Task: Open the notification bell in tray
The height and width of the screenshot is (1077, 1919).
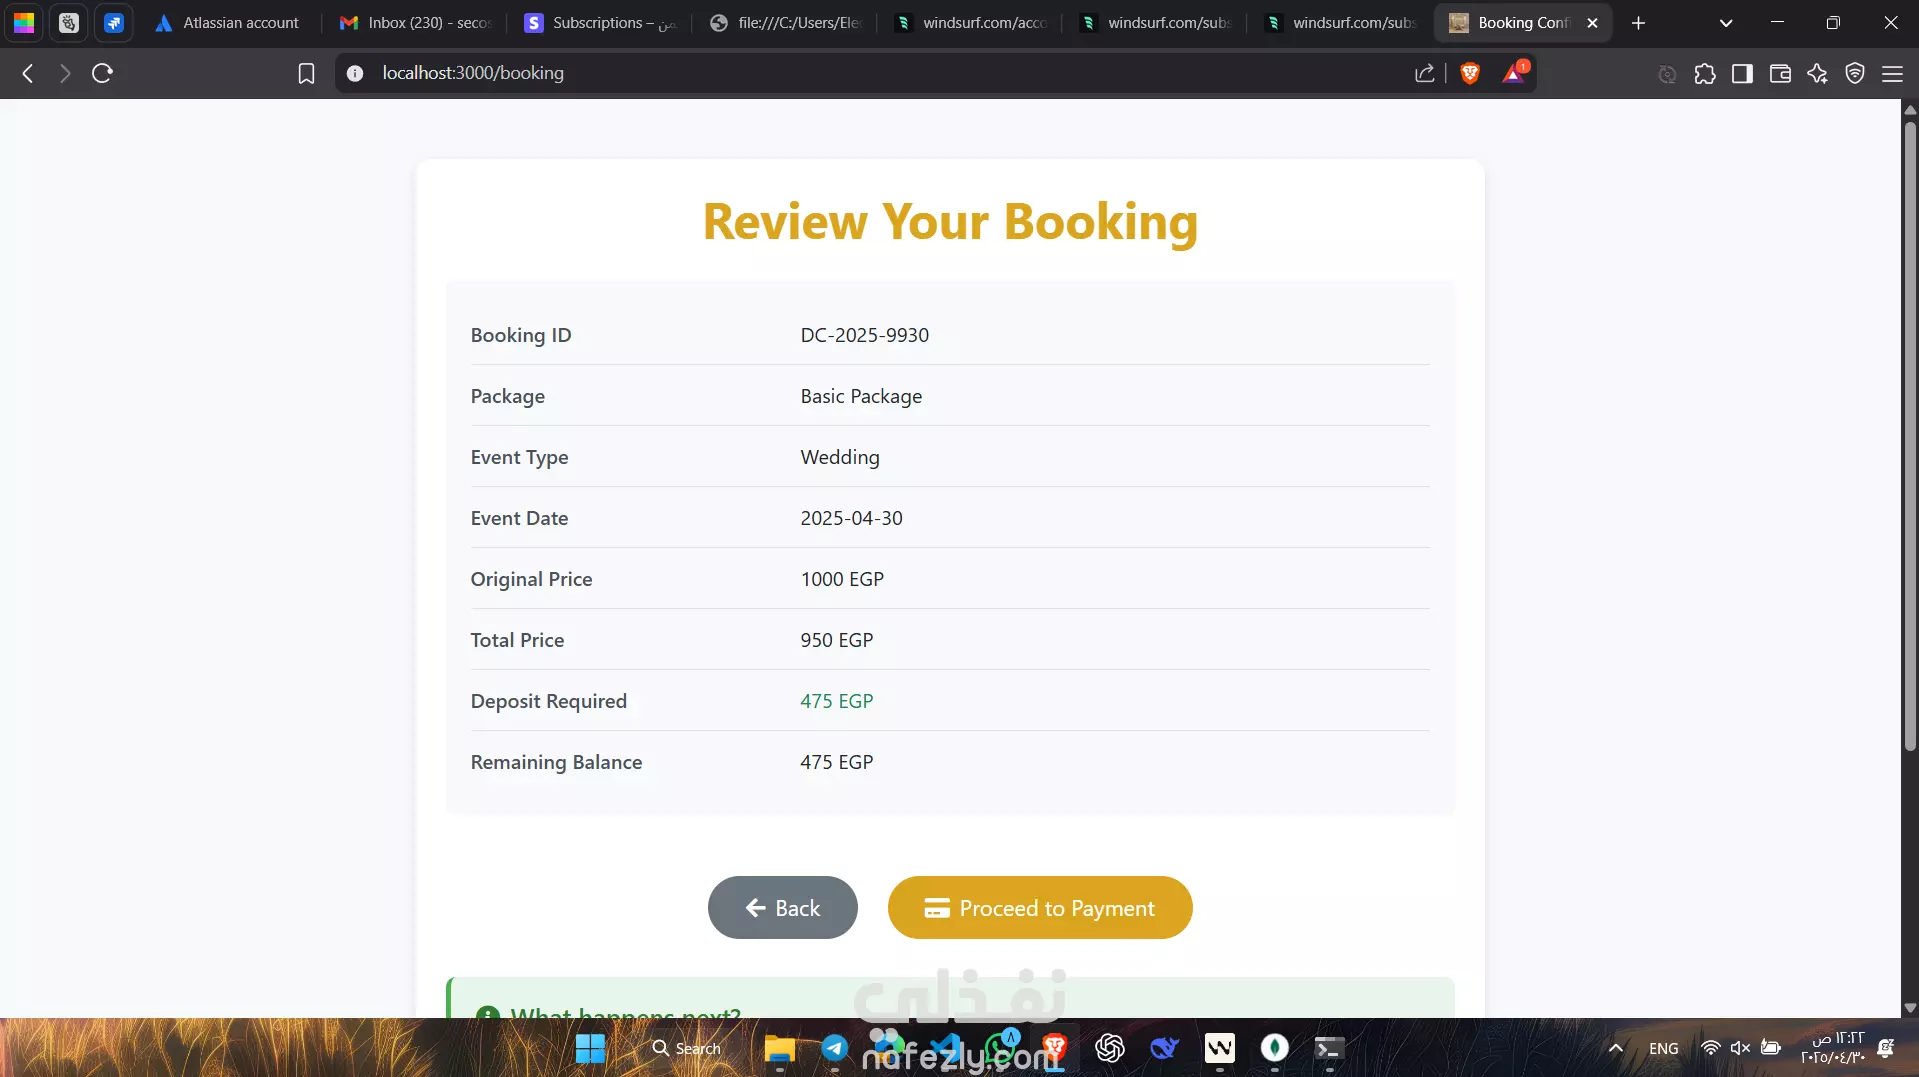Action: (1886, 1048)
